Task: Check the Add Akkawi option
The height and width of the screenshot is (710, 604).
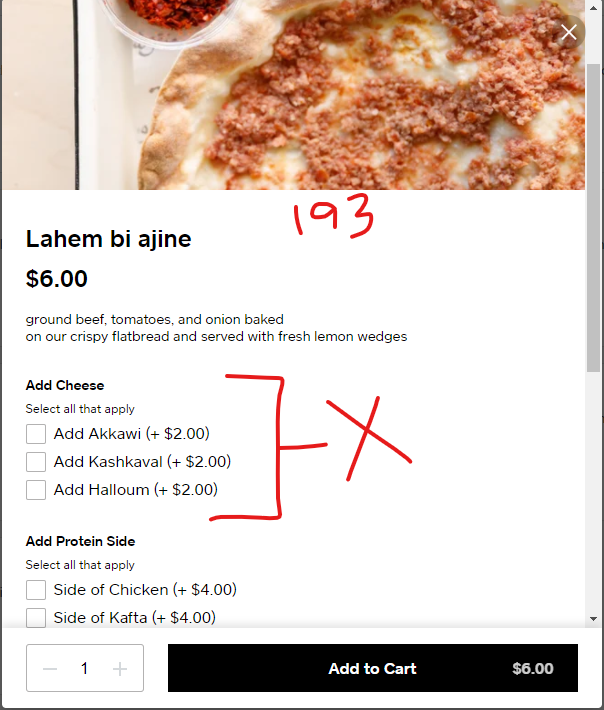Action: point(36,434)
